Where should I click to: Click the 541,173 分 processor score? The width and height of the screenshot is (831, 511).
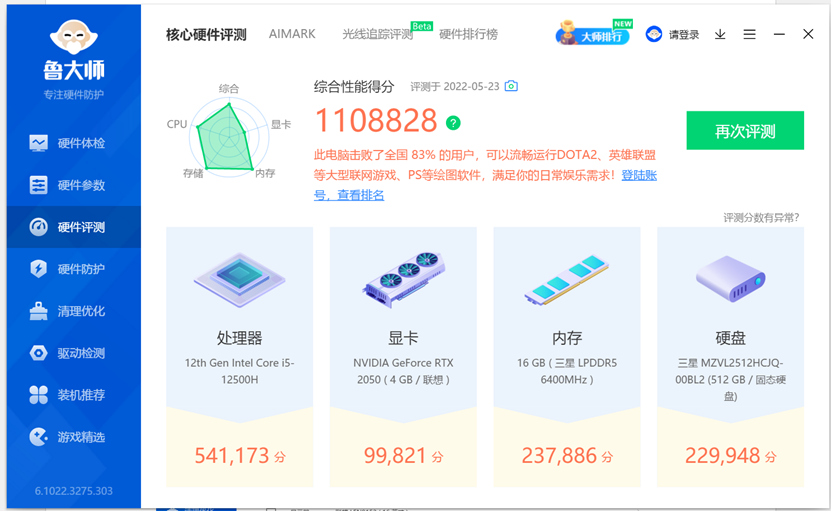pos(240,456)
